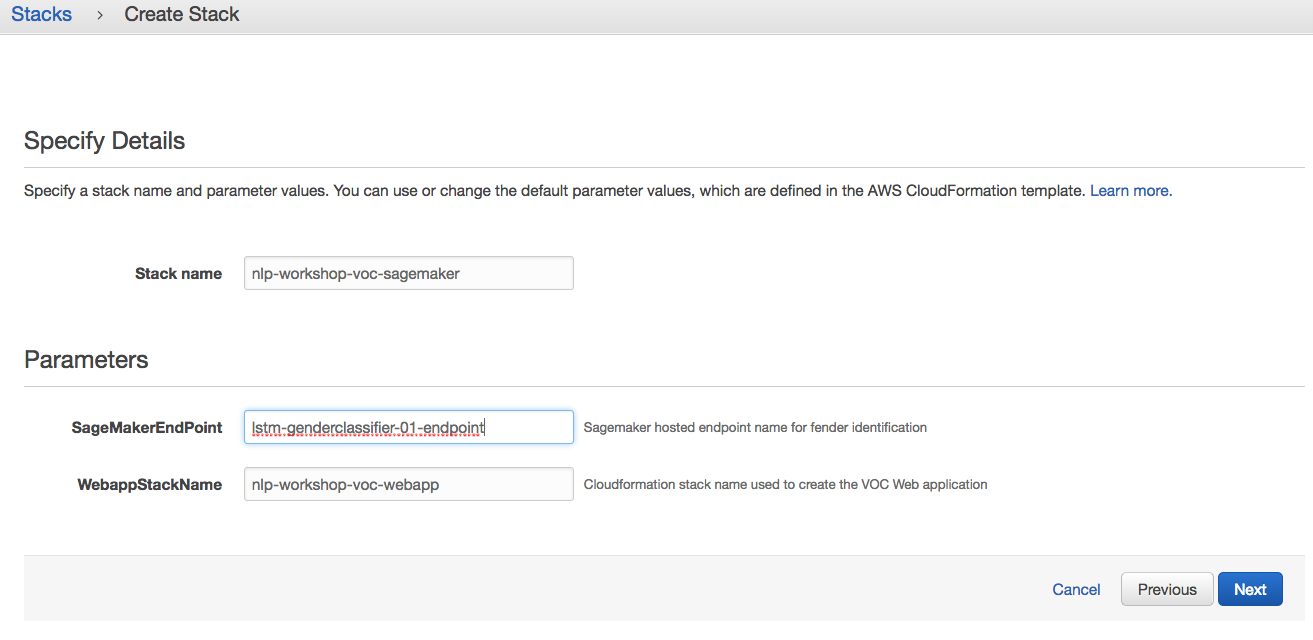Go to the Previous step

1167,589
